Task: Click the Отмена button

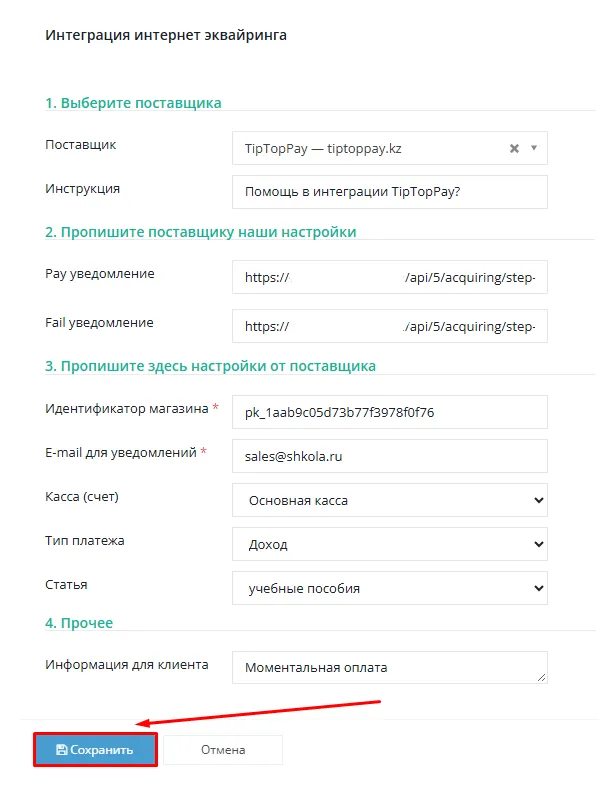Action: point(223,750)
